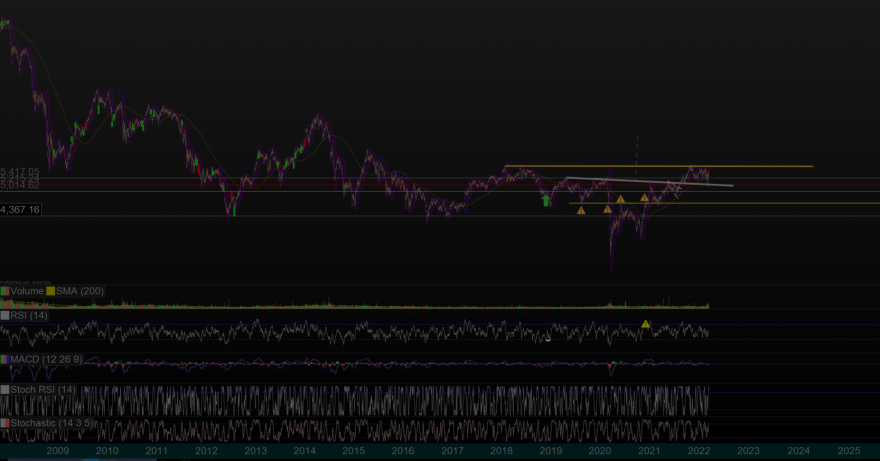Click the 2023 year label on time axis
This screenshot has width=880, height=461.
[x=748, y=451]
